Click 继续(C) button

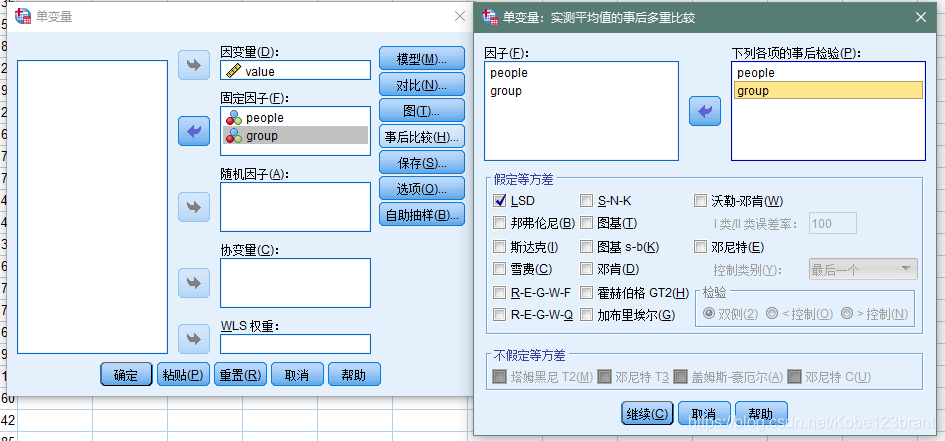pos(647,414)
